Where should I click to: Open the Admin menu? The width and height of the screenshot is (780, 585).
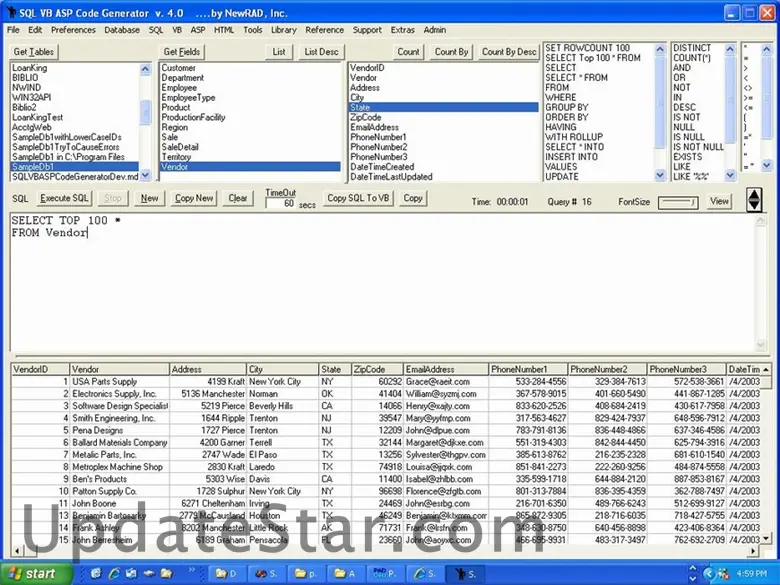(435, 30)
